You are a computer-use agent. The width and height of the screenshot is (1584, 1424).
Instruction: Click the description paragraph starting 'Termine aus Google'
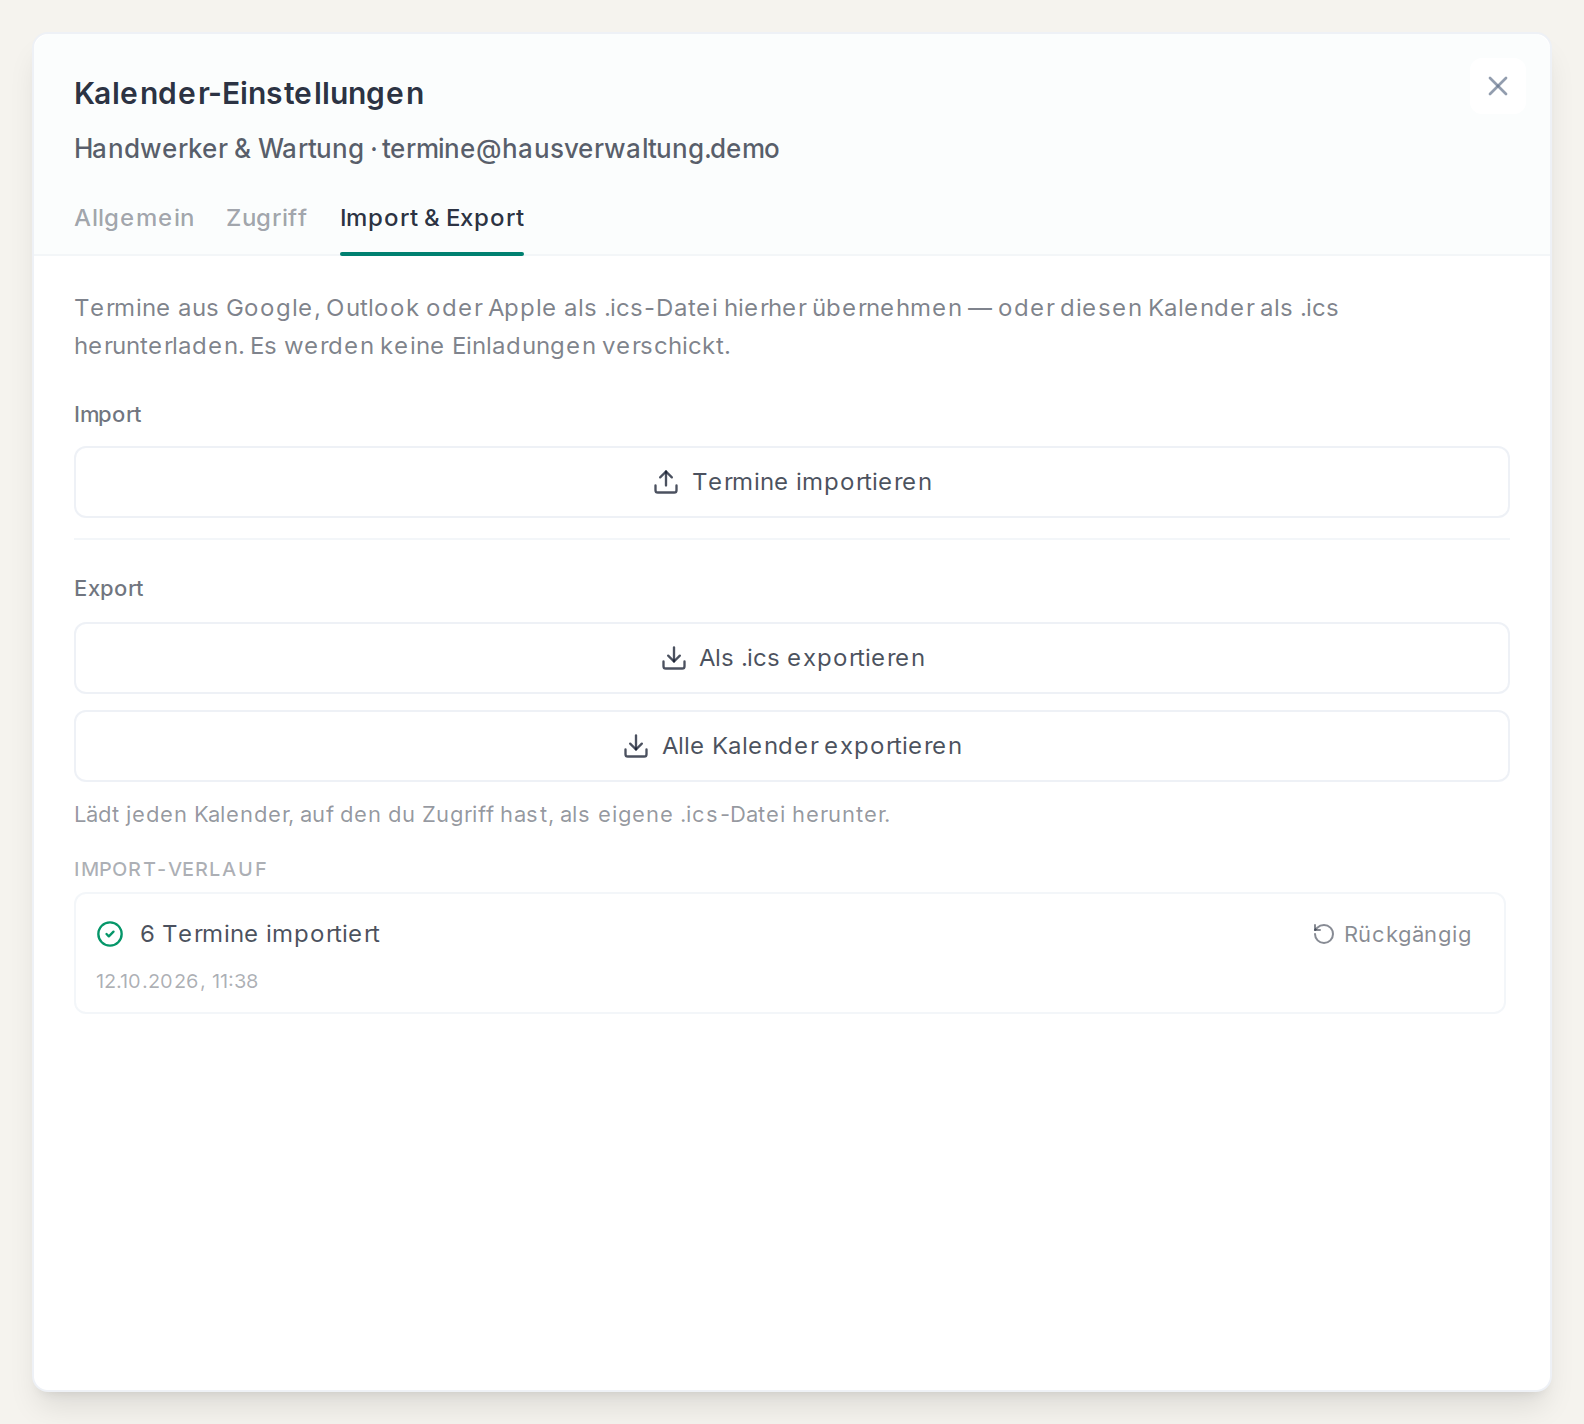coord(706,327)
